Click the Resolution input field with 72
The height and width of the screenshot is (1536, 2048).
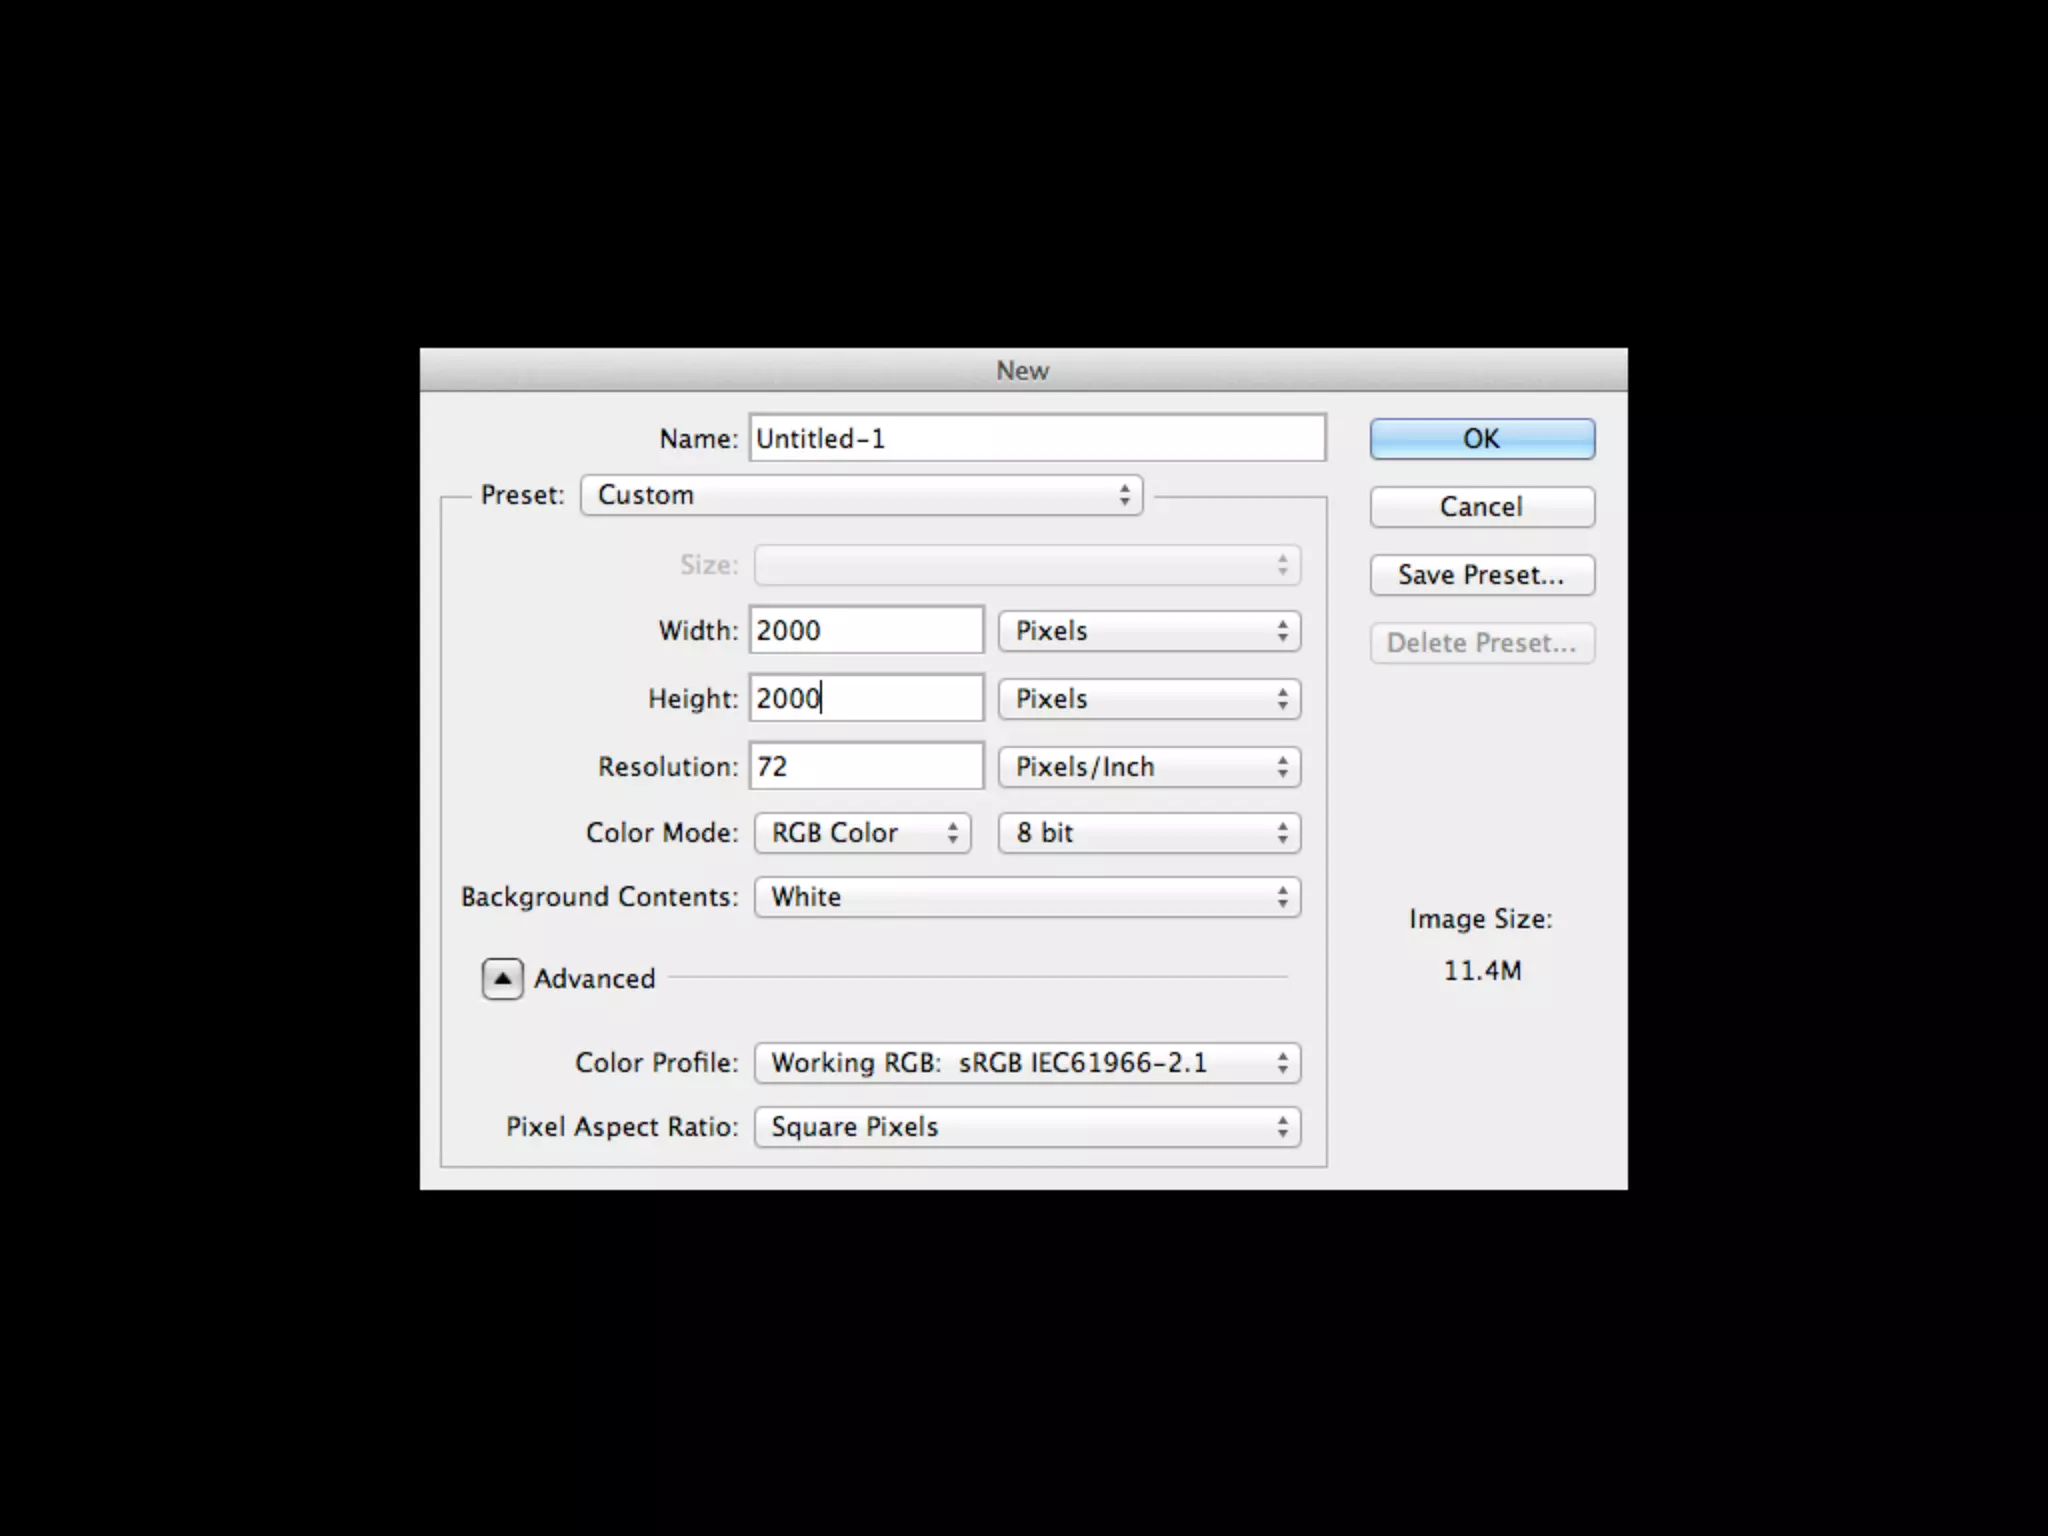pos(866,767)
